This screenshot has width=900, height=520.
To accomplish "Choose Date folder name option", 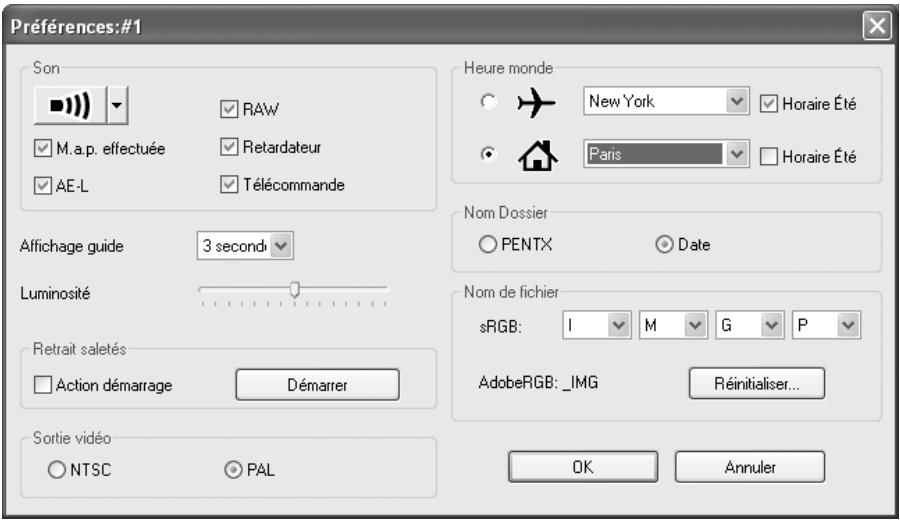I will (664, 245).
